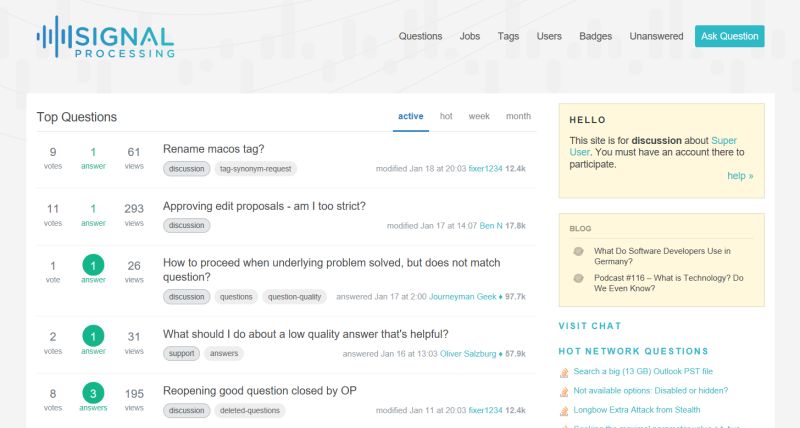The image size is (800, 428).
Task: Open 'Not available options: Disabled or hidden?'
Action: pyautogui.click(x=651, y=391)
